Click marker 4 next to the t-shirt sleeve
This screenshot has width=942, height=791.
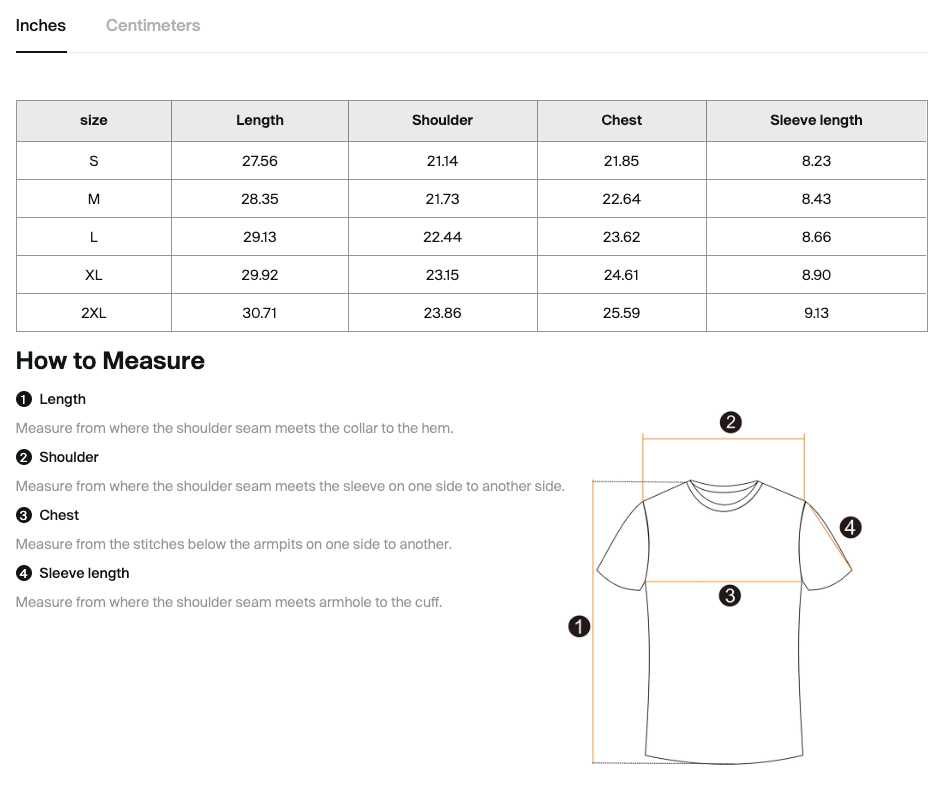coord(850,527)
